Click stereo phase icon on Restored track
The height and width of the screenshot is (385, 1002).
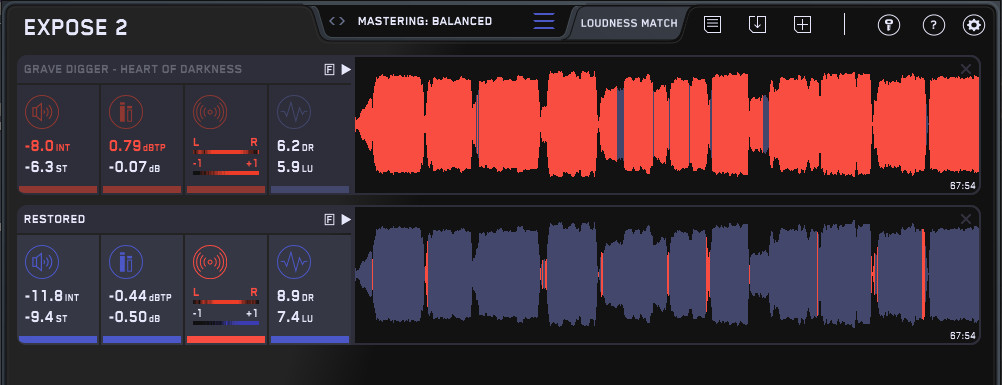coord(210,262)
